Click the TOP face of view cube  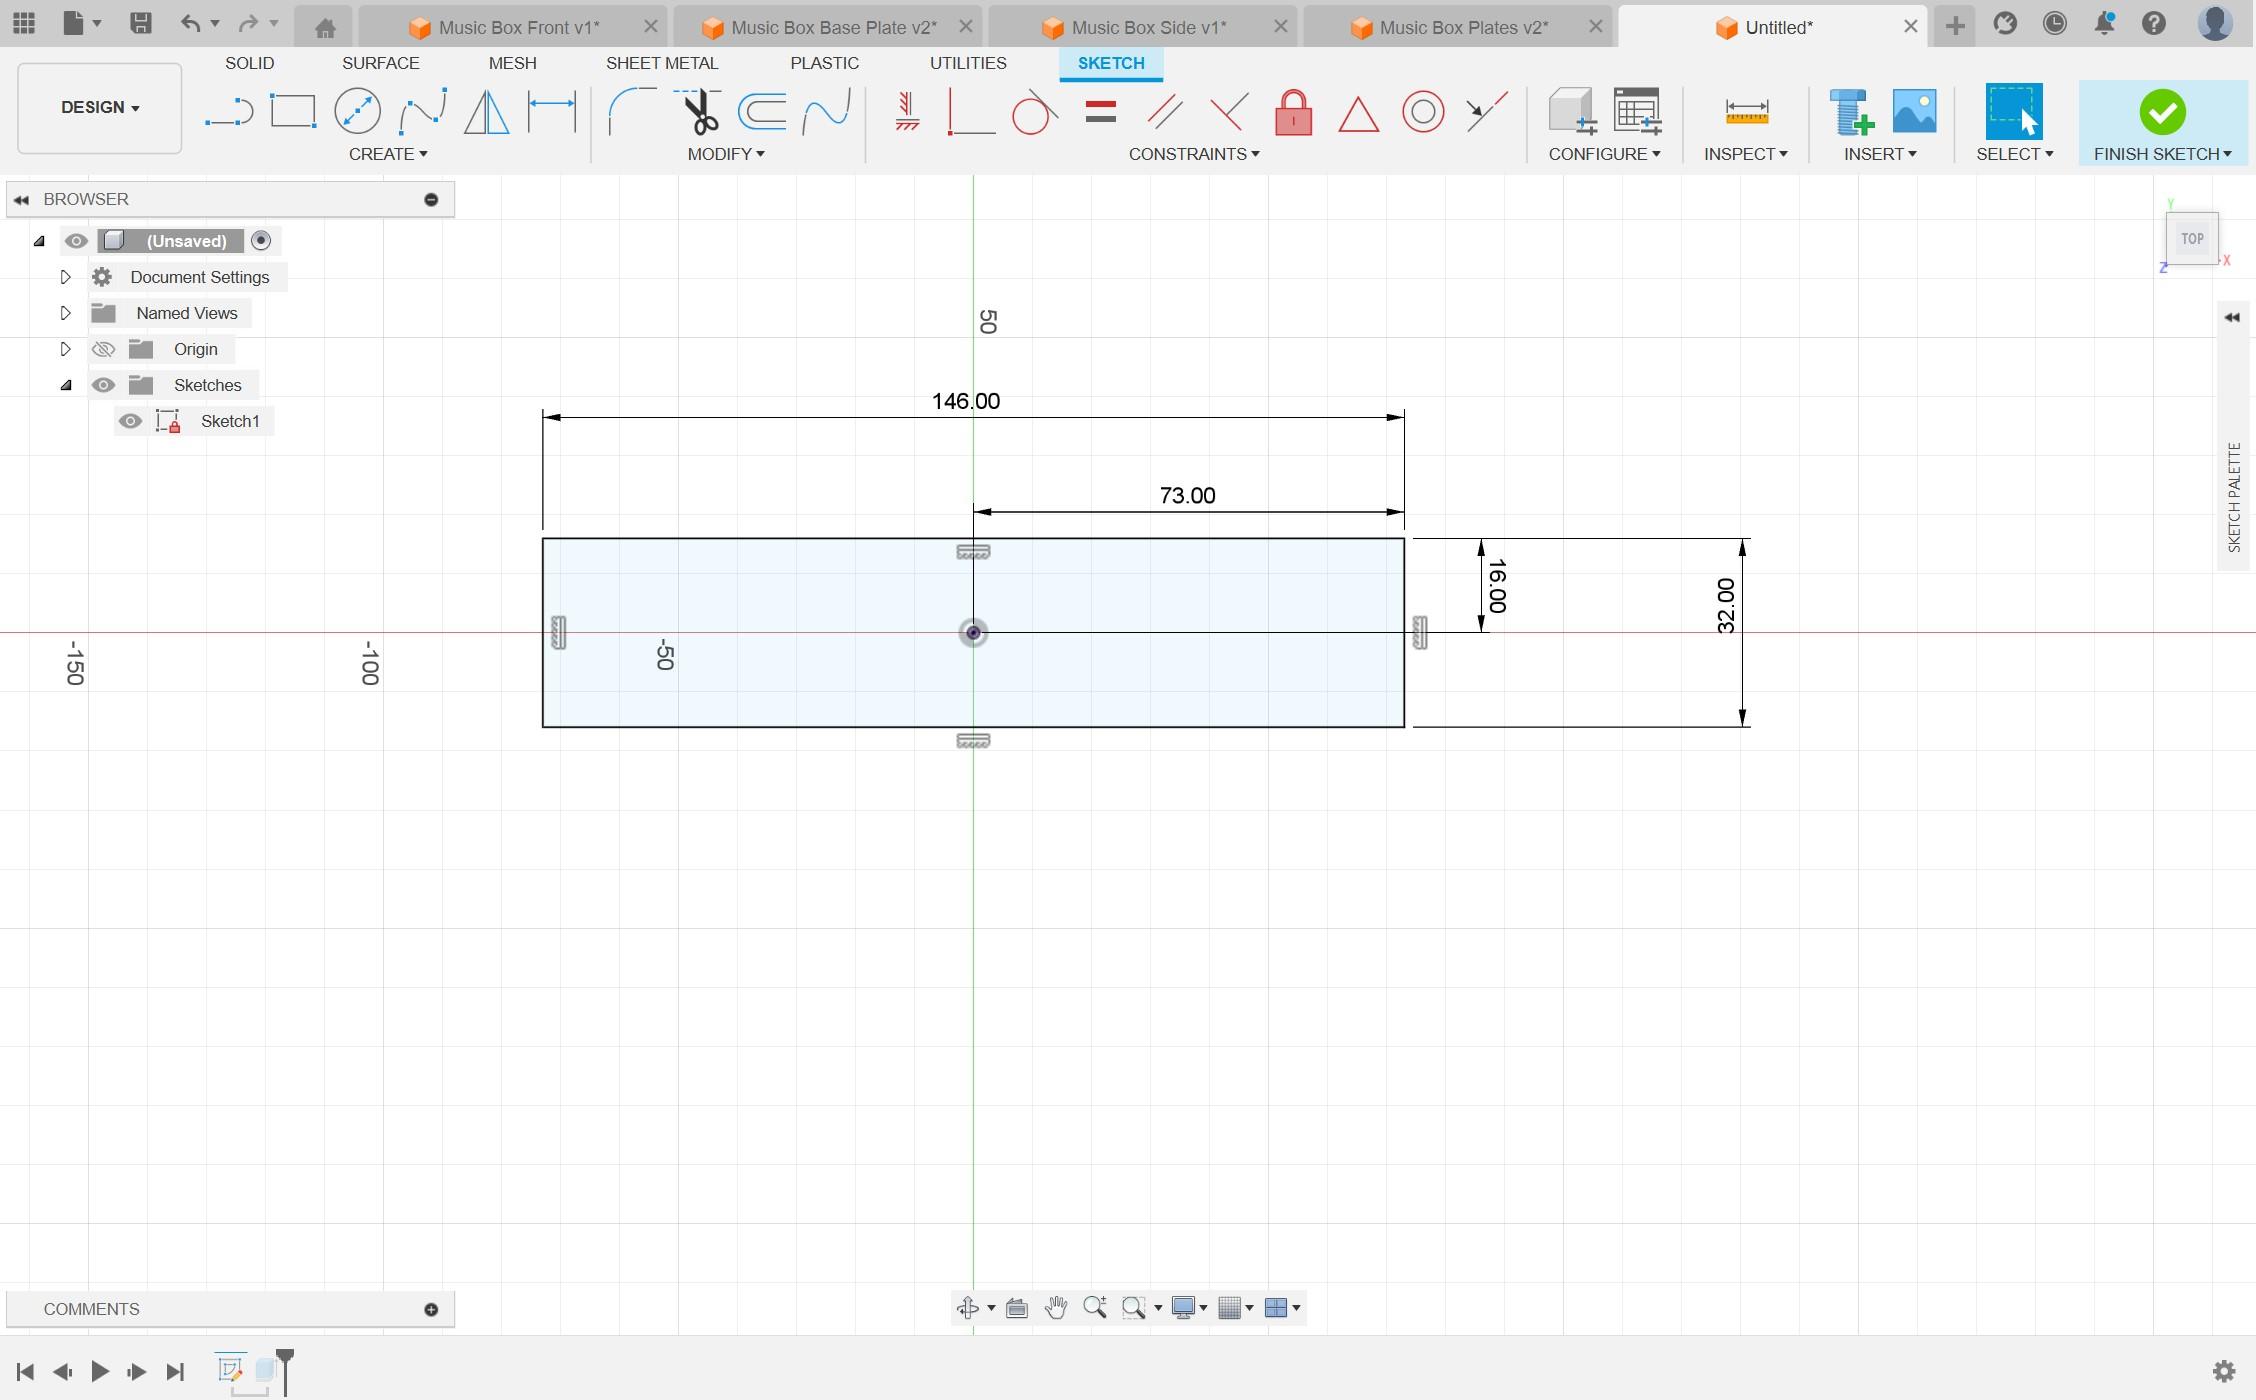(x=2192, y=239)
